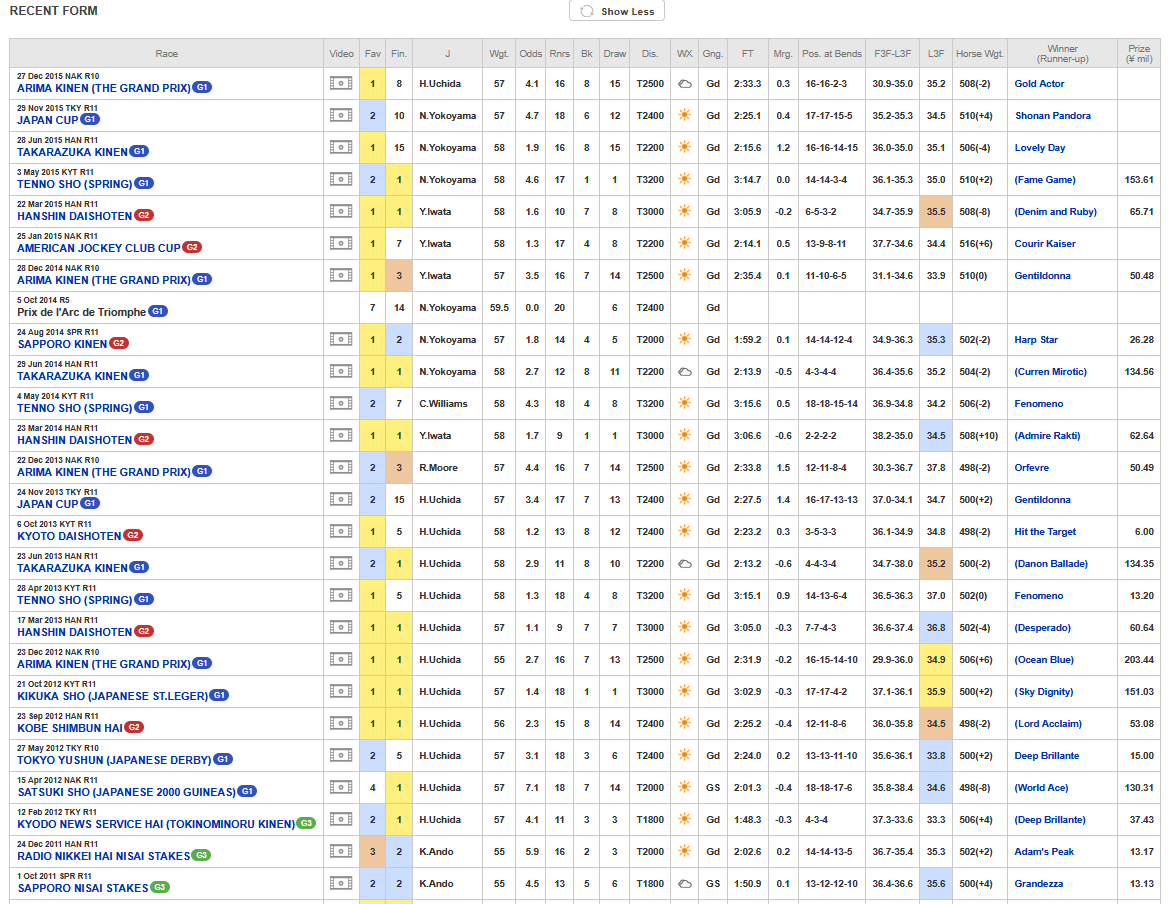Open Sapporo Nisai Stakes race link
The height and width of the screenshot is (904, 1172).
(83, 888)
